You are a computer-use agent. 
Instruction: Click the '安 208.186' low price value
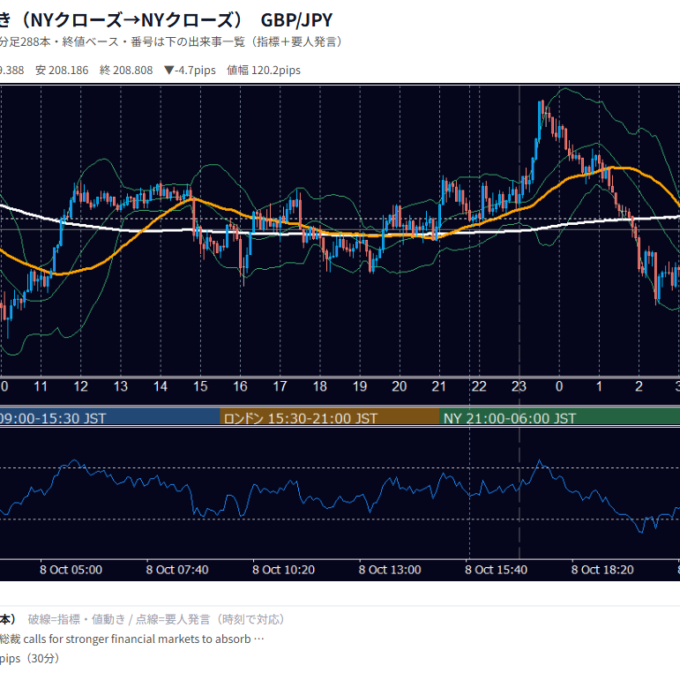(62, 70)
